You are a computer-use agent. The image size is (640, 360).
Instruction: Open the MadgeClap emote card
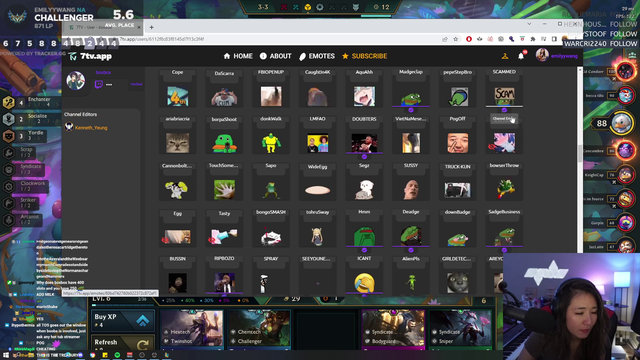(411, 89)
